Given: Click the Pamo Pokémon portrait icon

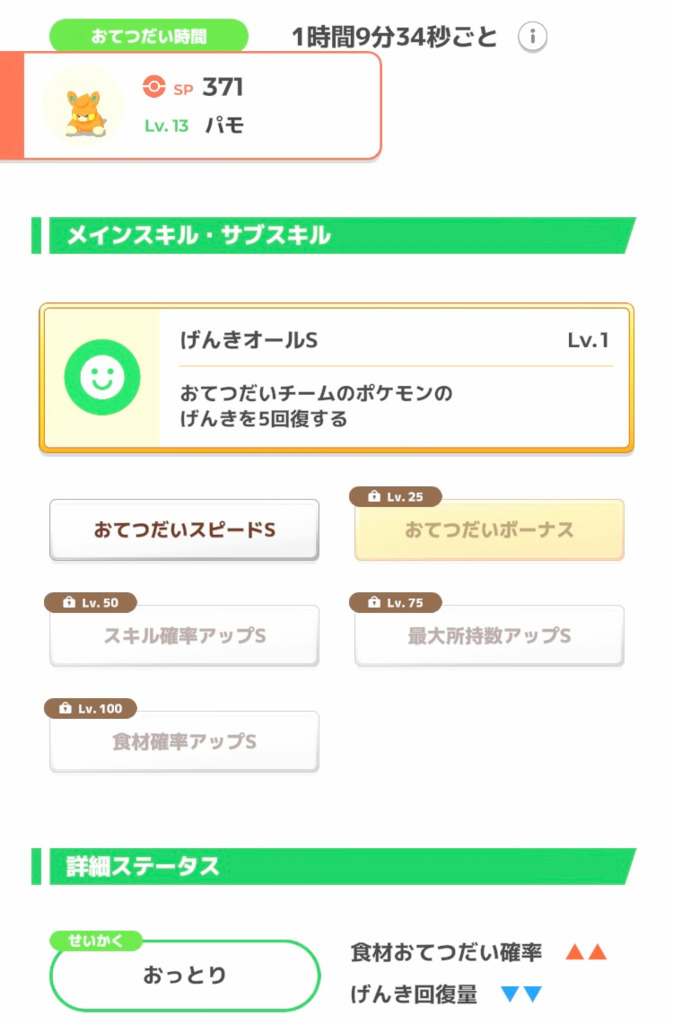Looking at the screenshot, I should 85,106.
